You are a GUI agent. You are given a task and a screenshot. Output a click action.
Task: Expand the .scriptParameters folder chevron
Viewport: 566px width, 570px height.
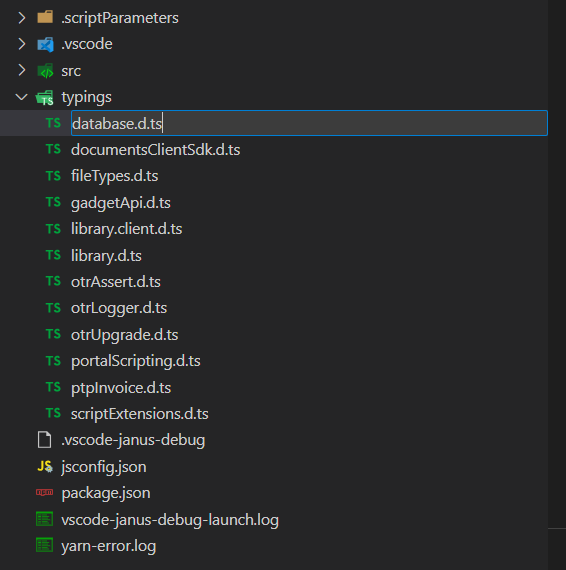click(x=22, y=17)
